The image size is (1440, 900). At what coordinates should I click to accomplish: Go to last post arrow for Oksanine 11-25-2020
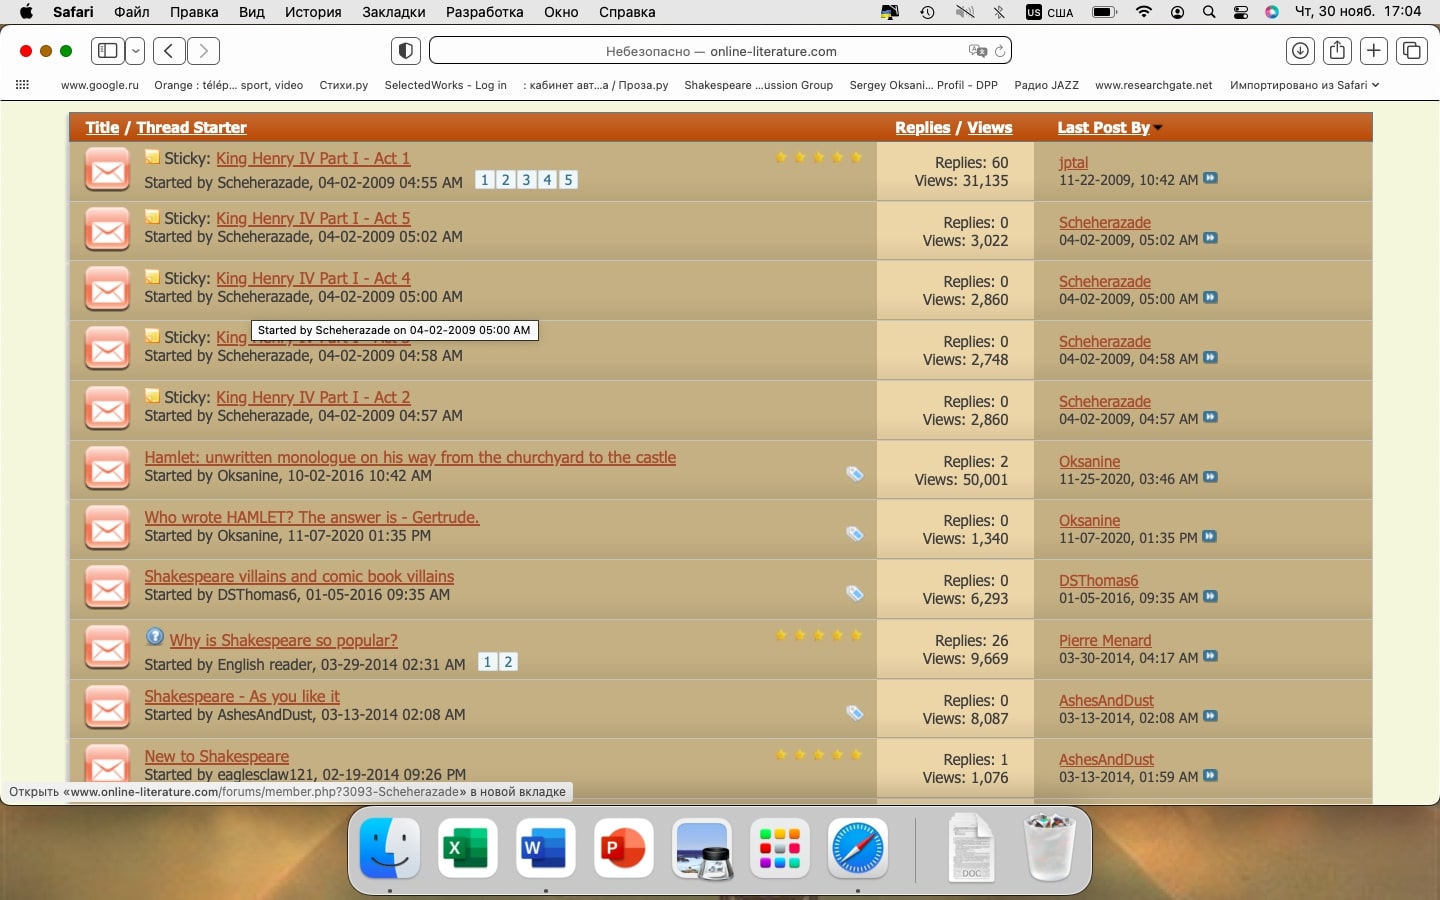1211,477
